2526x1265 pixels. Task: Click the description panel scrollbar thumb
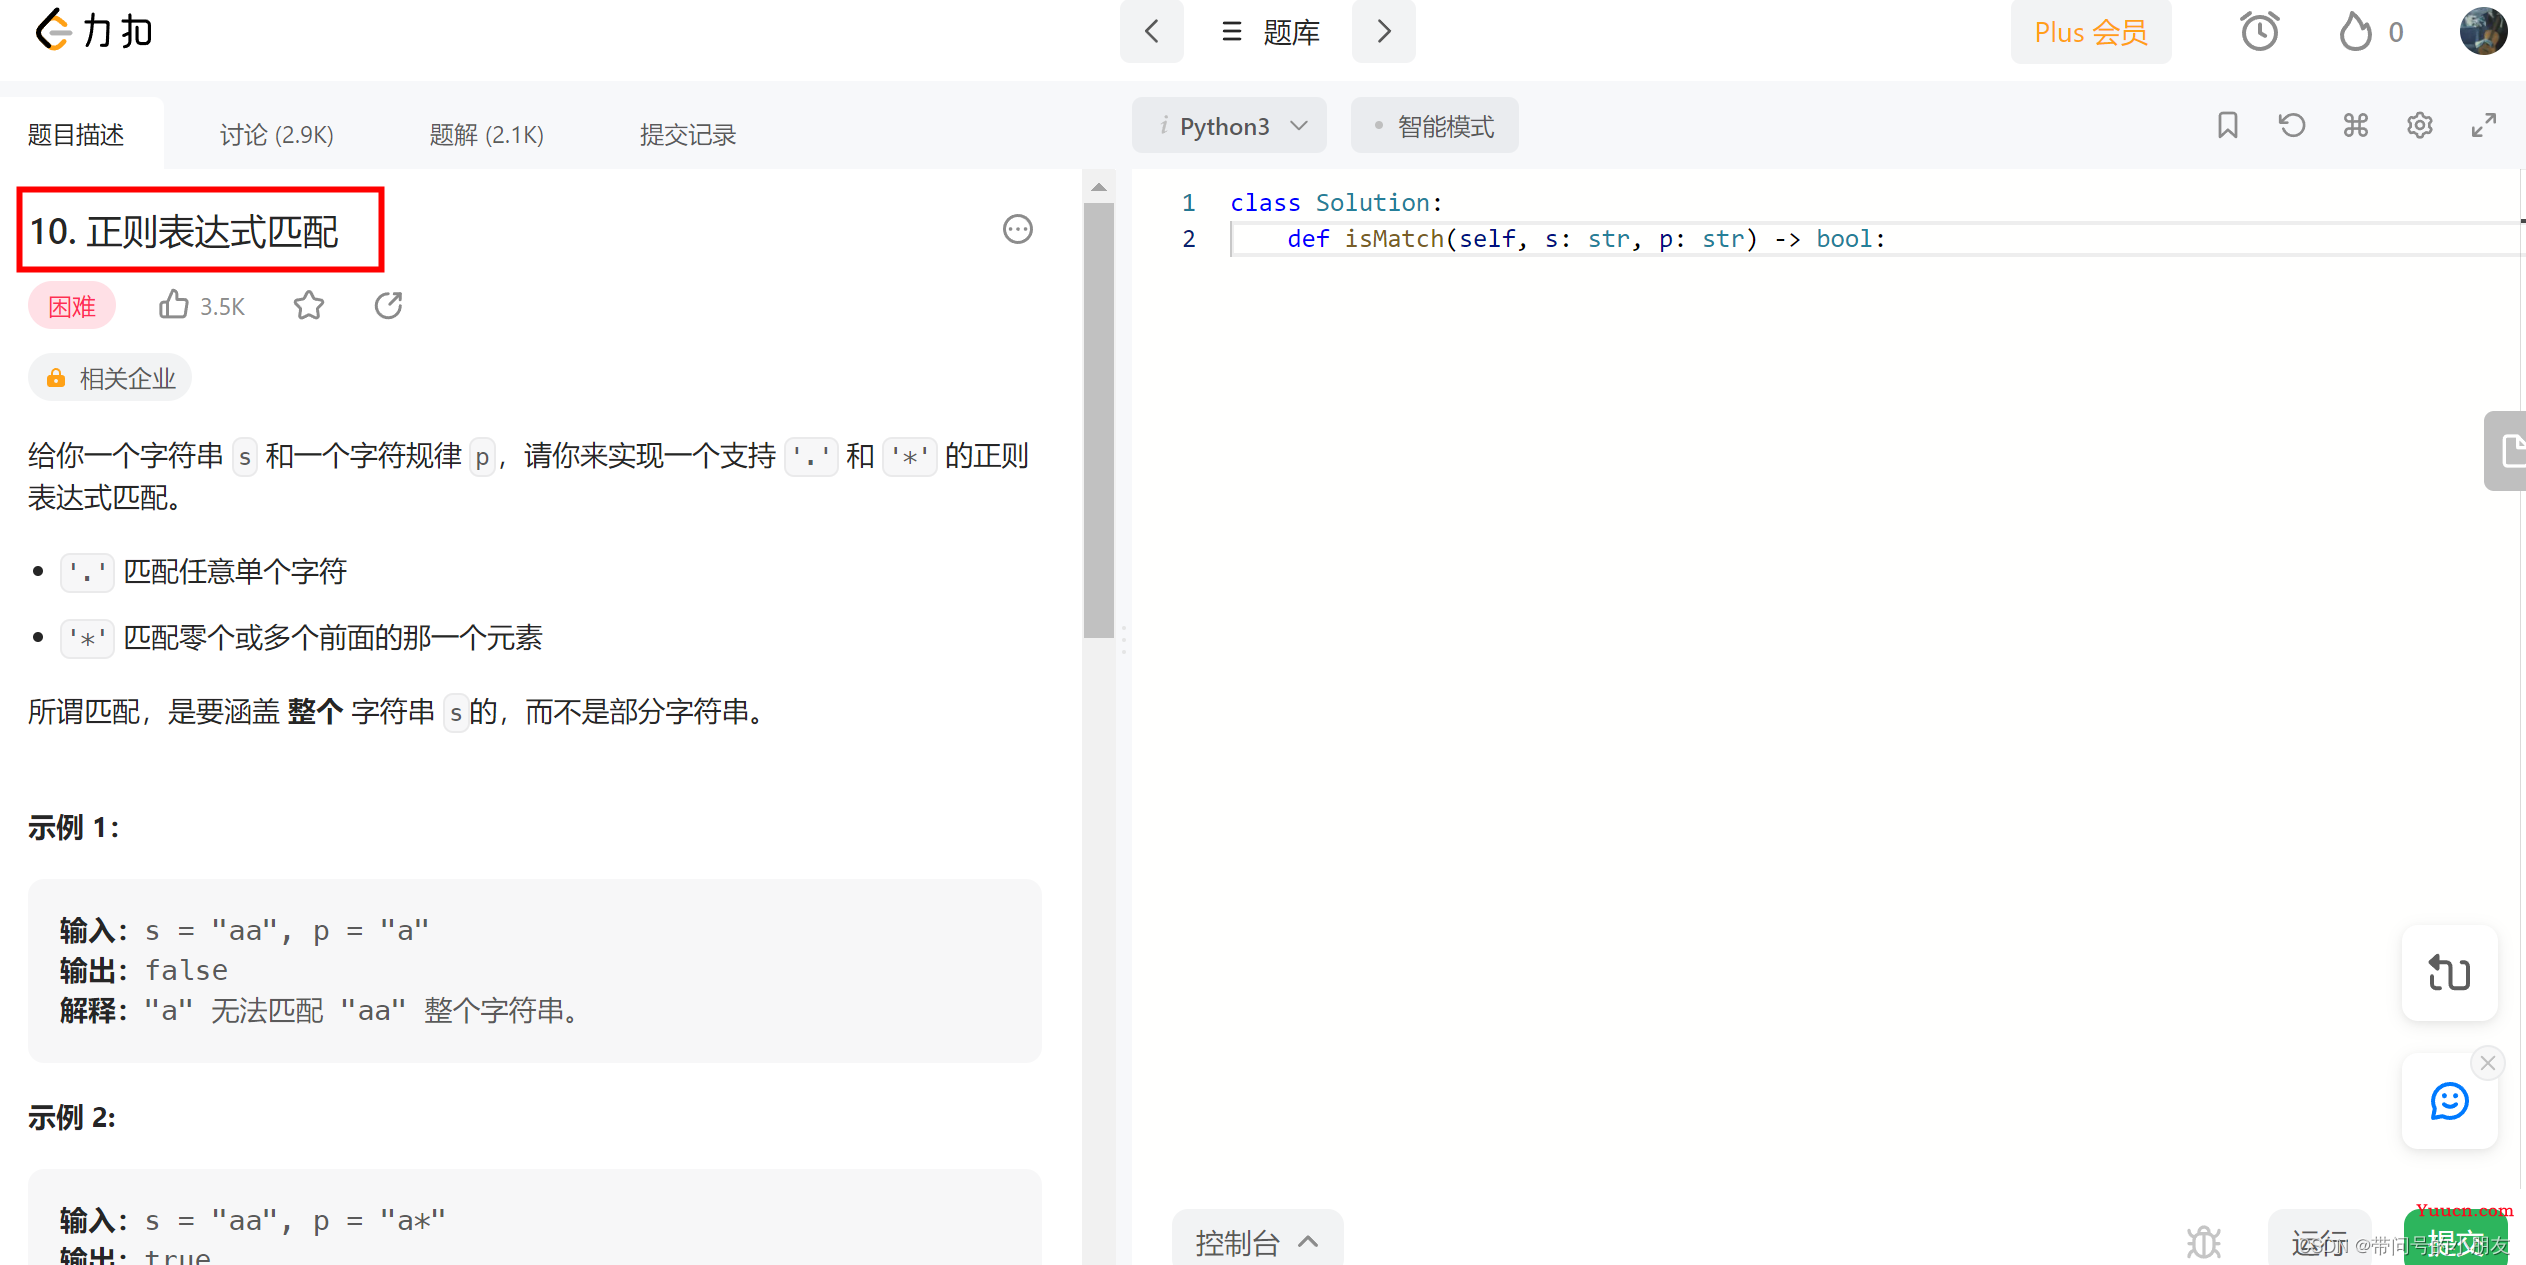coord(1098,420)
